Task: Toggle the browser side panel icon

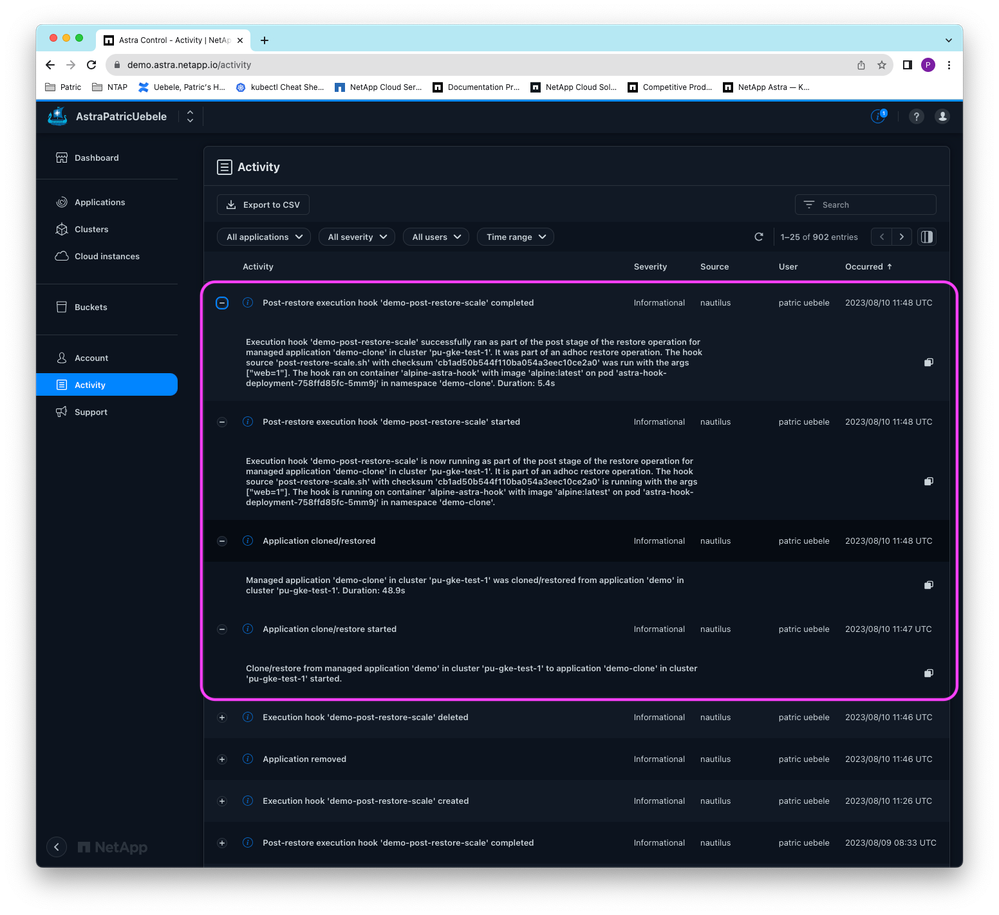Action: (907, 65)
